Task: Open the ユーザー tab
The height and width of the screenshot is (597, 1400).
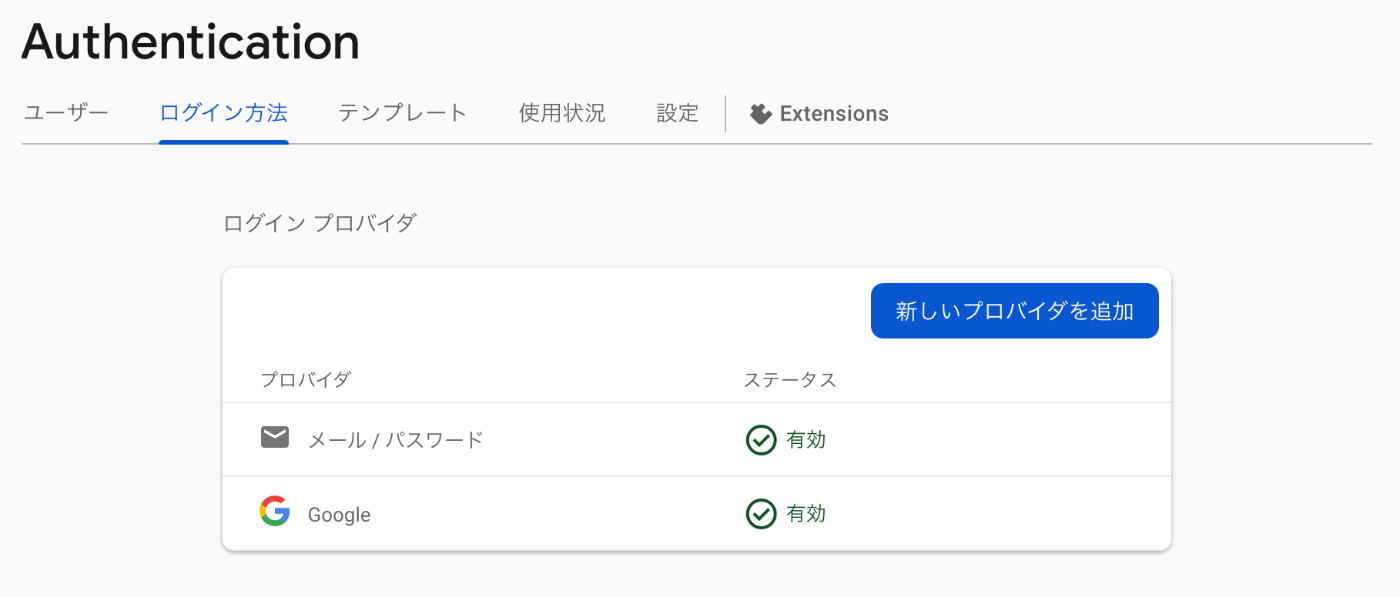Action: 66,113
